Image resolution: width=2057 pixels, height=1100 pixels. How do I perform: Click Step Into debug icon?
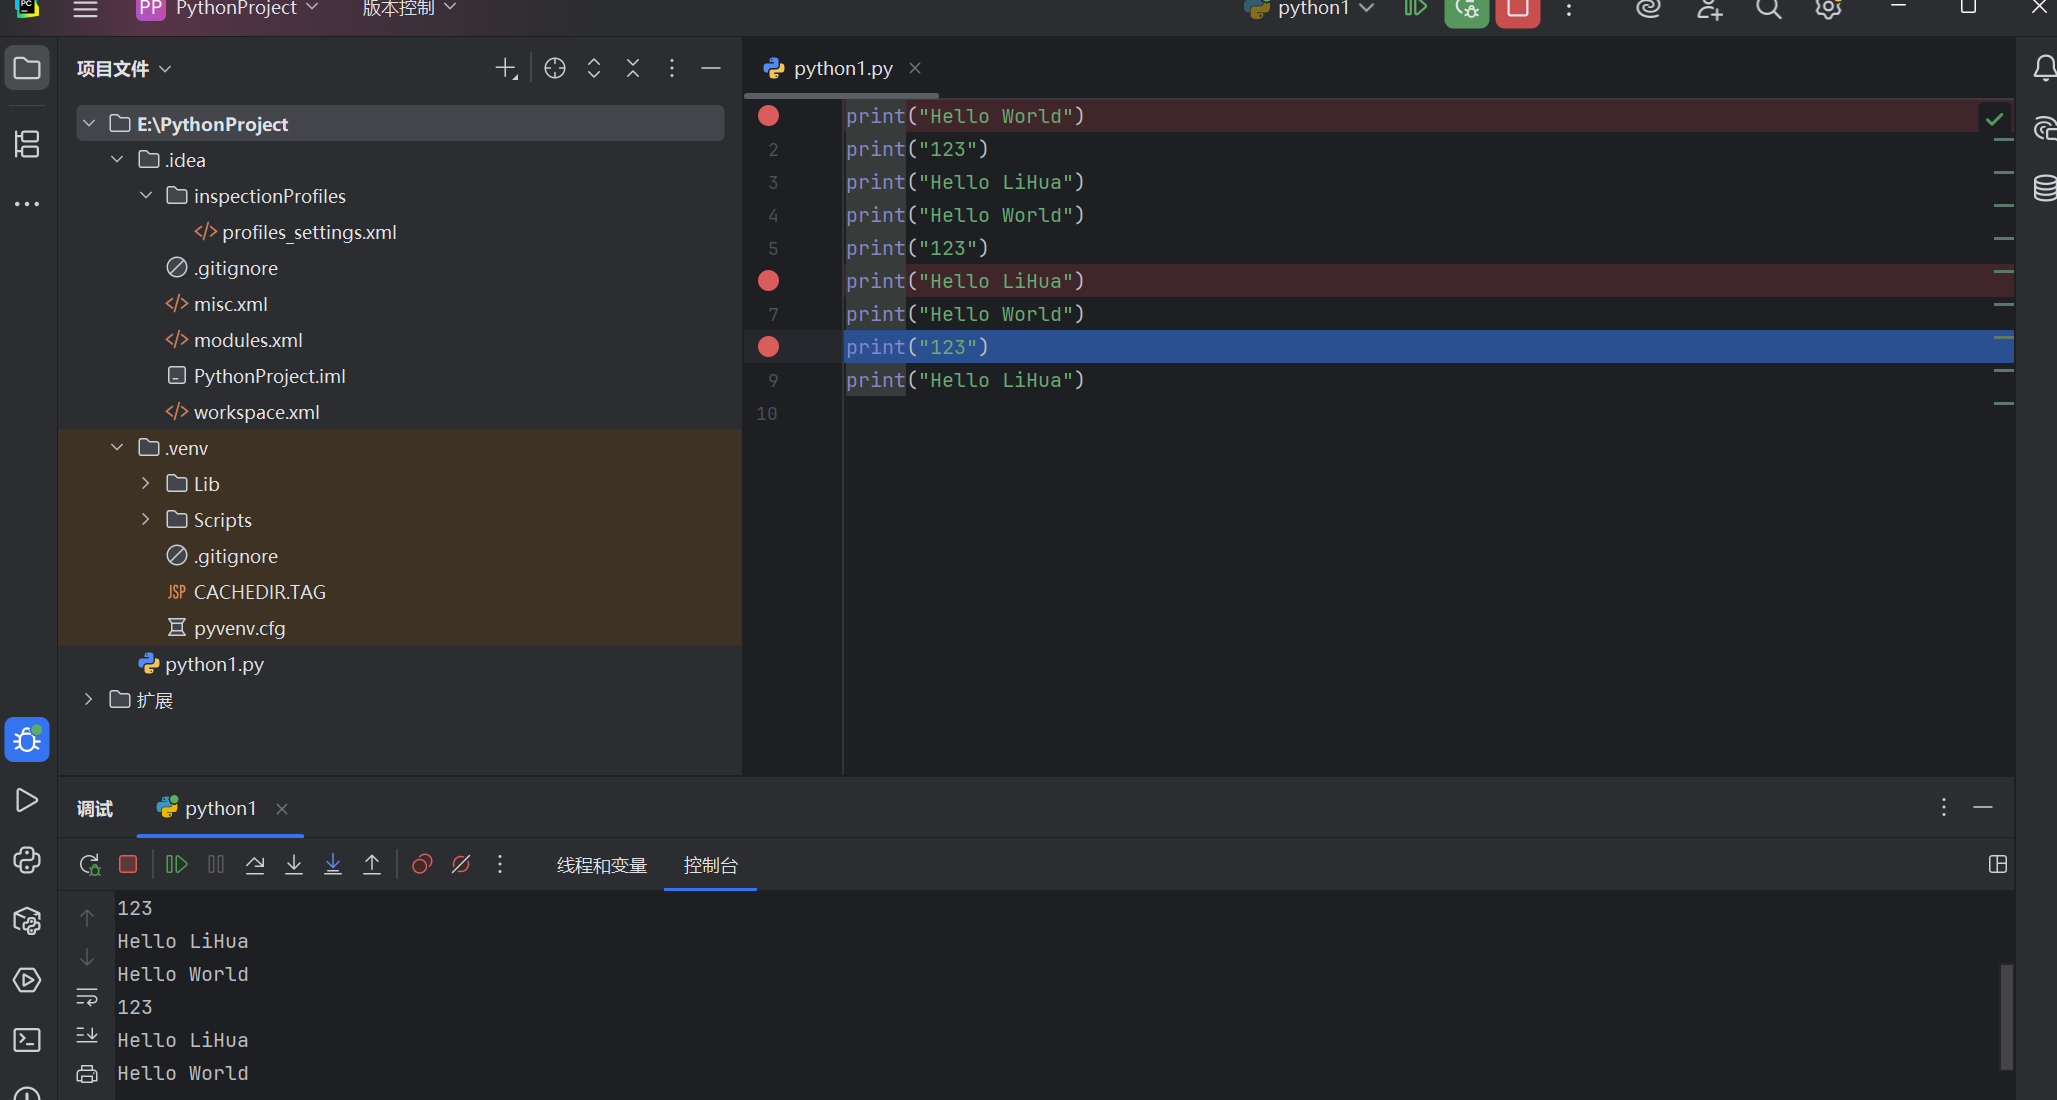click(294, 864)
